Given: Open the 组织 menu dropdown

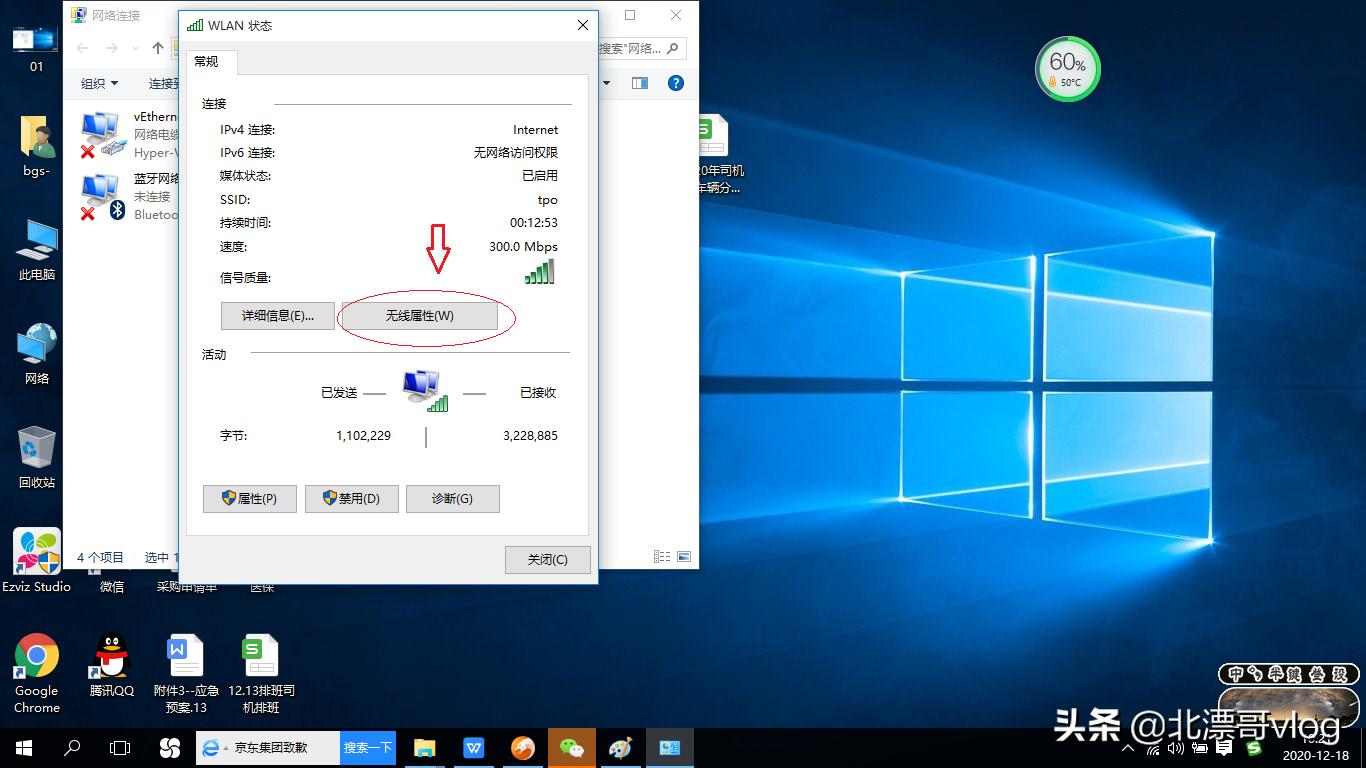Looking at the screenshot, I should (x=98, y=83).
